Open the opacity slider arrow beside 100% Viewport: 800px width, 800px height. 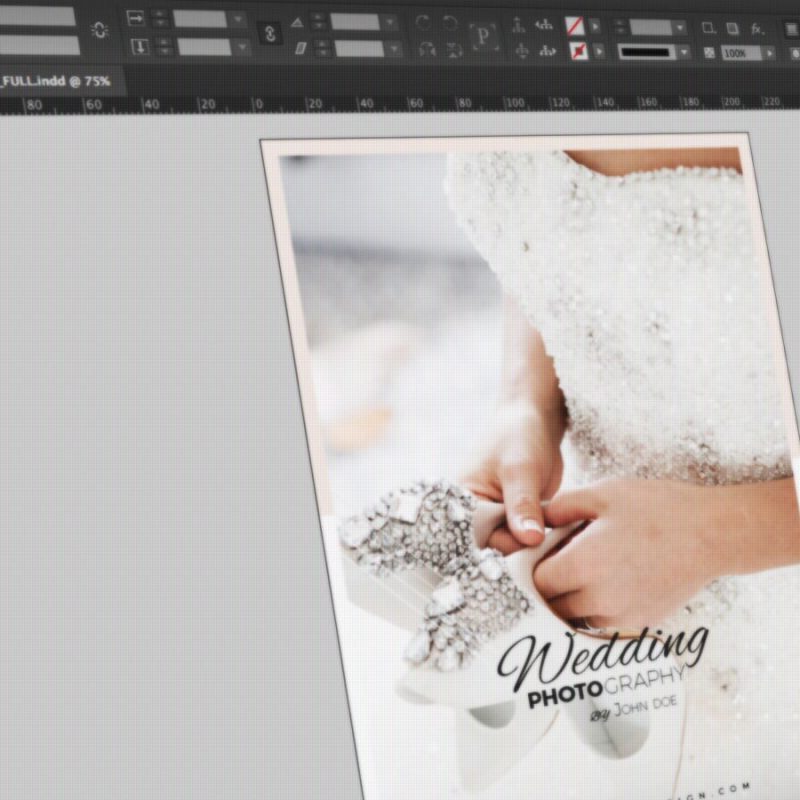[770, 53]
